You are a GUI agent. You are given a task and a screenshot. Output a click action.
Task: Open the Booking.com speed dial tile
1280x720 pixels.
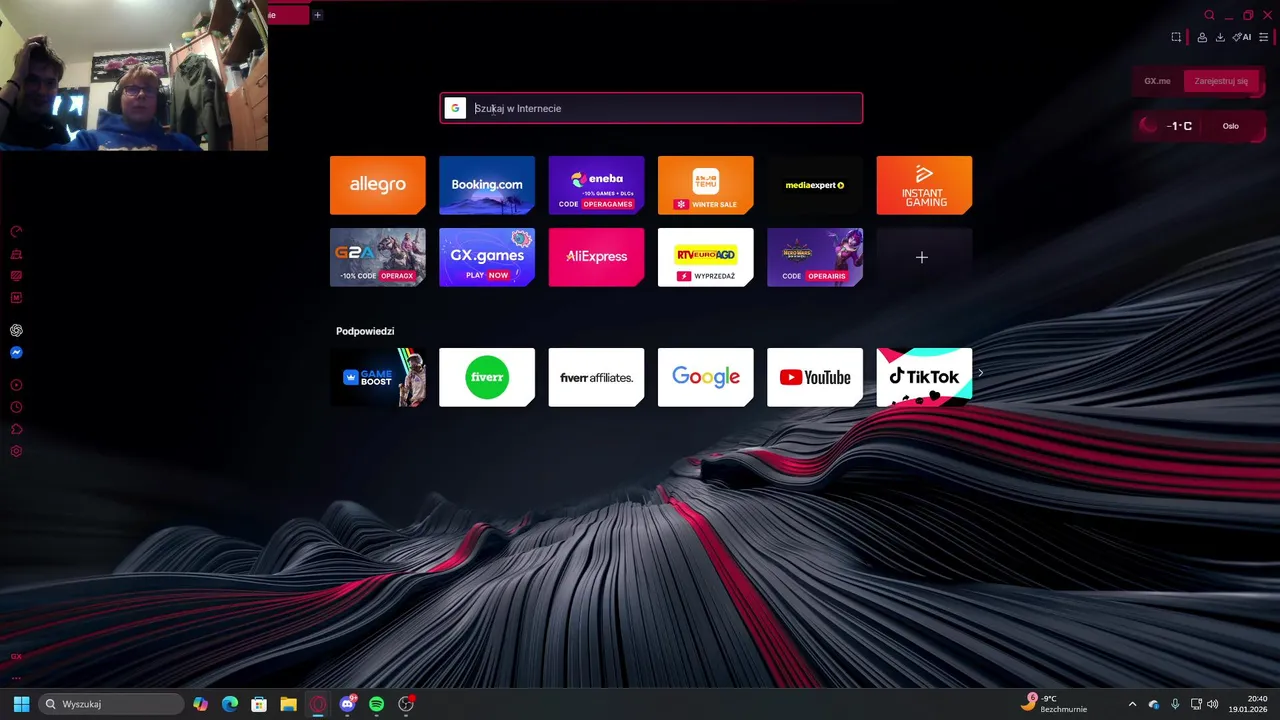[487, 185]
